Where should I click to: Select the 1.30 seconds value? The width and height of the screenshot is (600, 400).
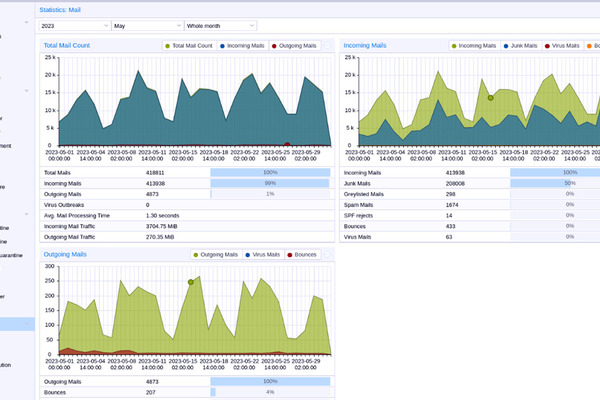(x=162, y=216)
